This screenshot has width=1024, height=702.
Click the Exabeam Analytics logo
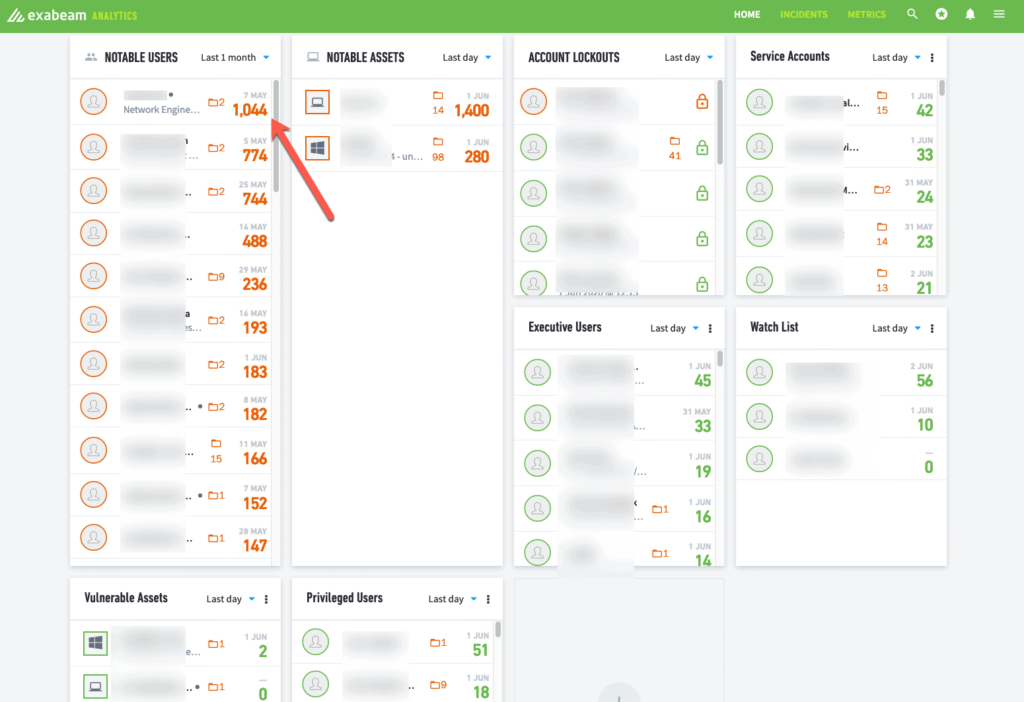[x=72, y=16]
